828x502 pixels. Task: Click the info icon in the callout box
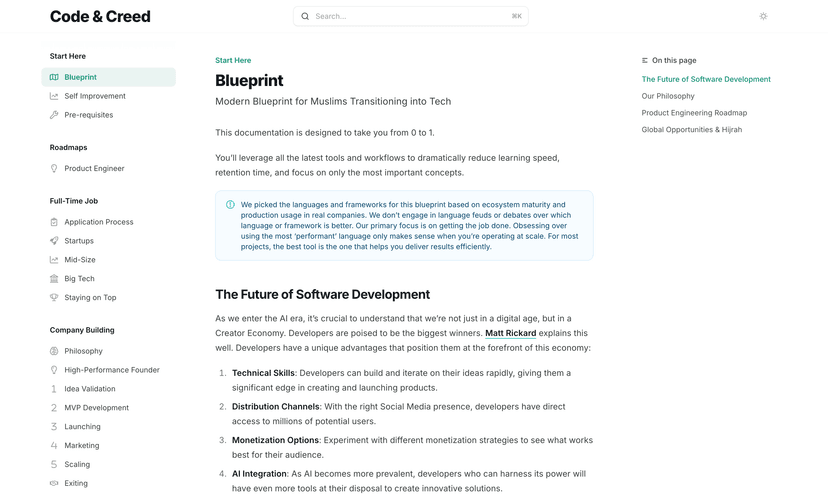[230, 205]
